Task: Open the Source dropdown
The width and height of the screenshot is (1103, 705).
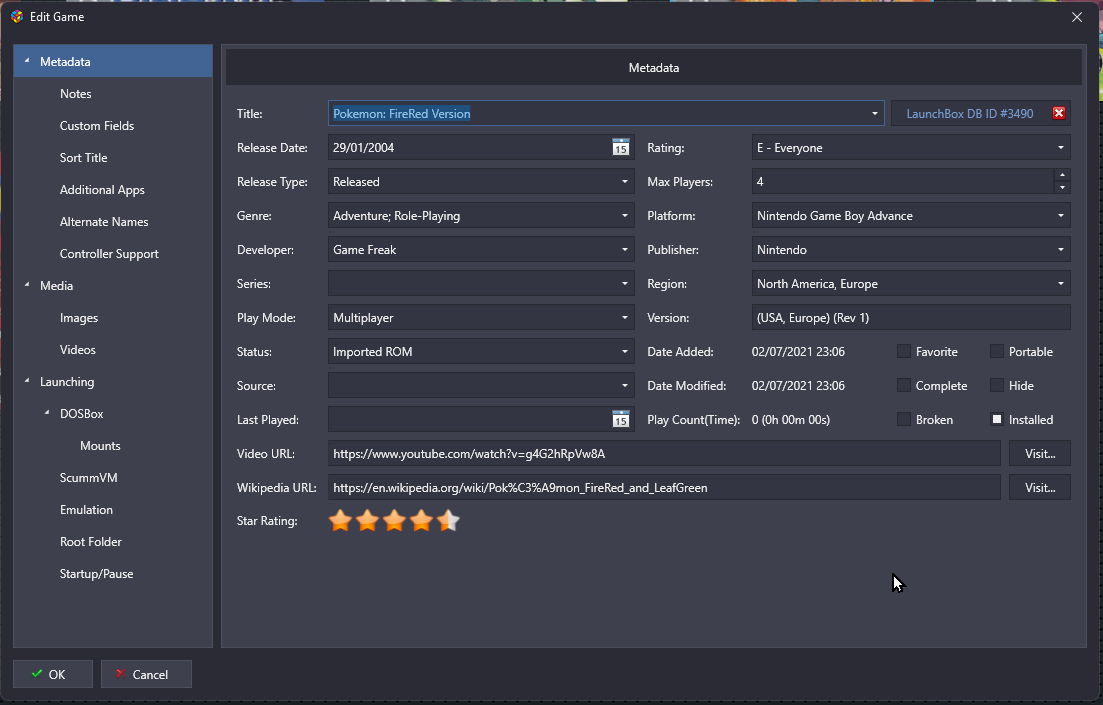Action: pos(625,386)
